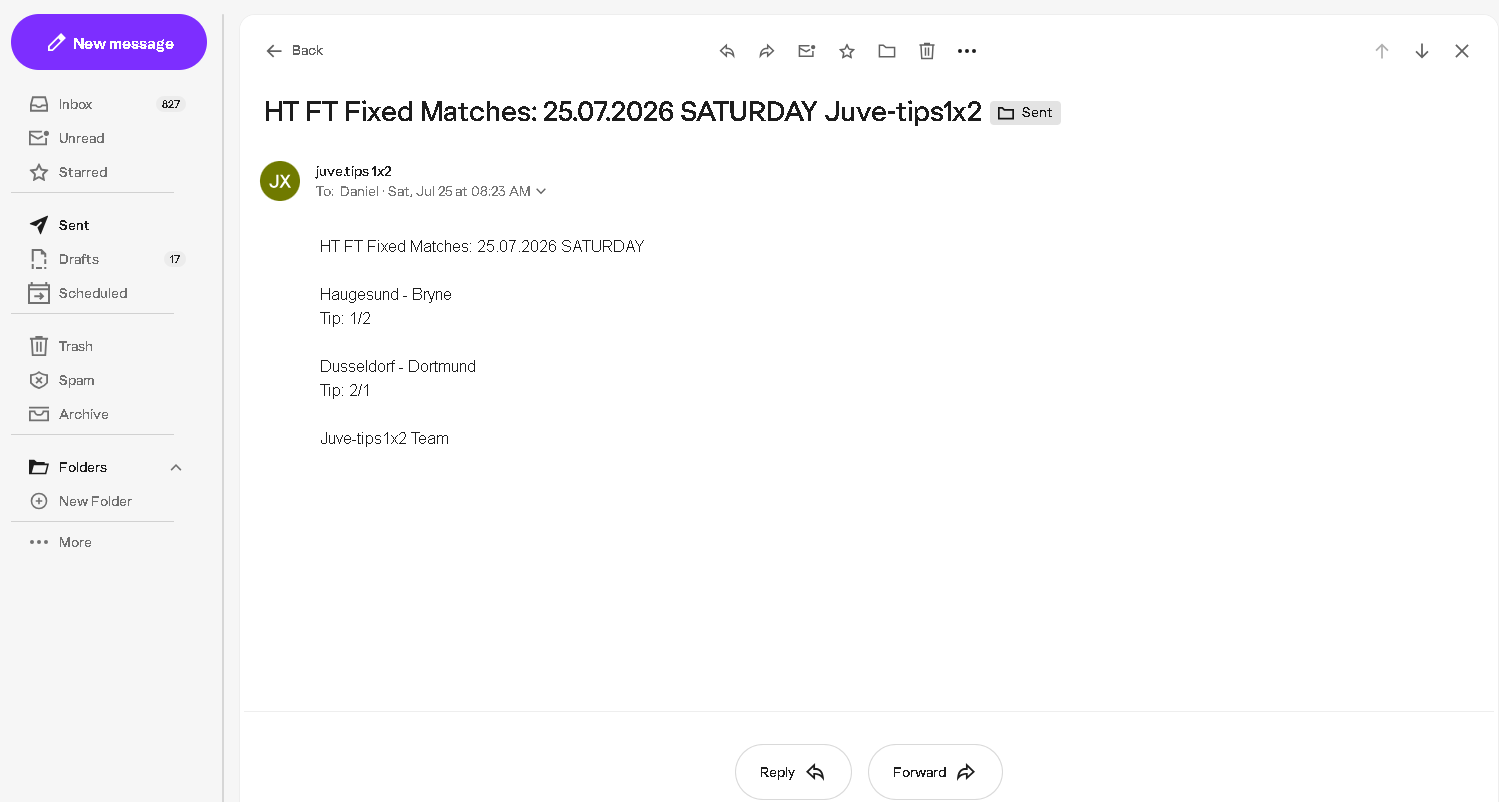This screenshot has height=802, width=1499.
Task: Click the line 'Tip: 2/1'
Action: coord(345,390)
